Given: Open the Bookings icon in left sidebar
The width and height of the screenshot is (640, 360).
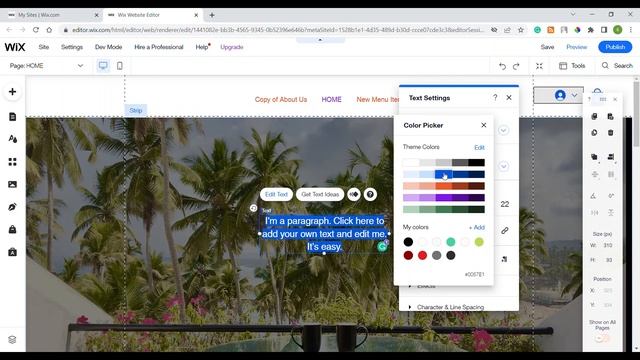Looking at the screenshot, I should tap(12, 252).
